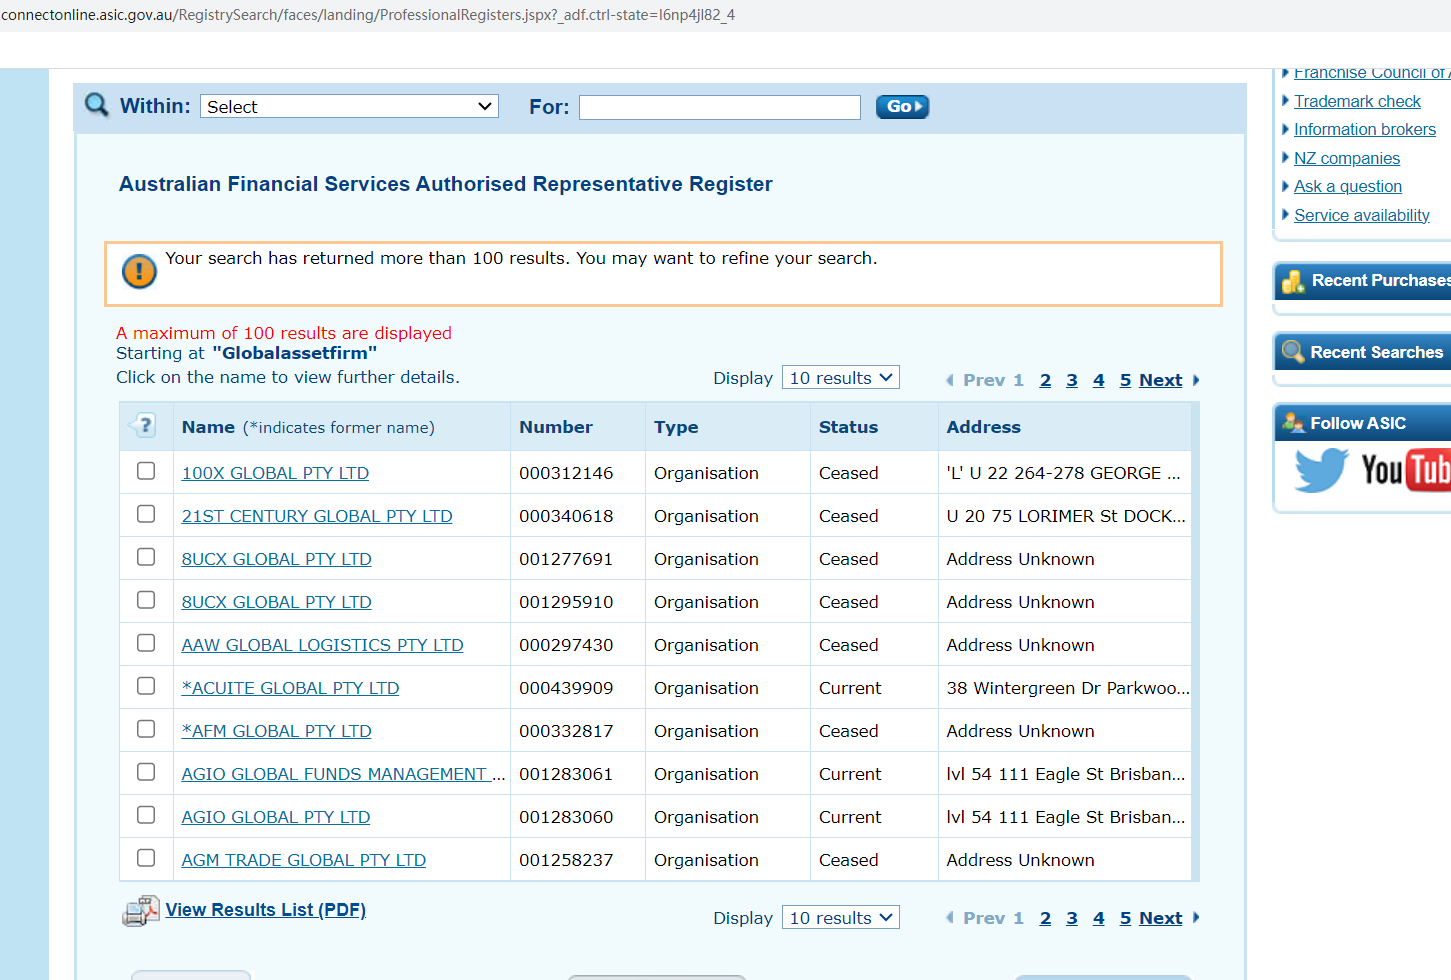Image resolution: width=1451 pixels, height=980 pixels.
Task: Open the Twitter bird icon under Follow ASIC
Action: [1321, 469]
